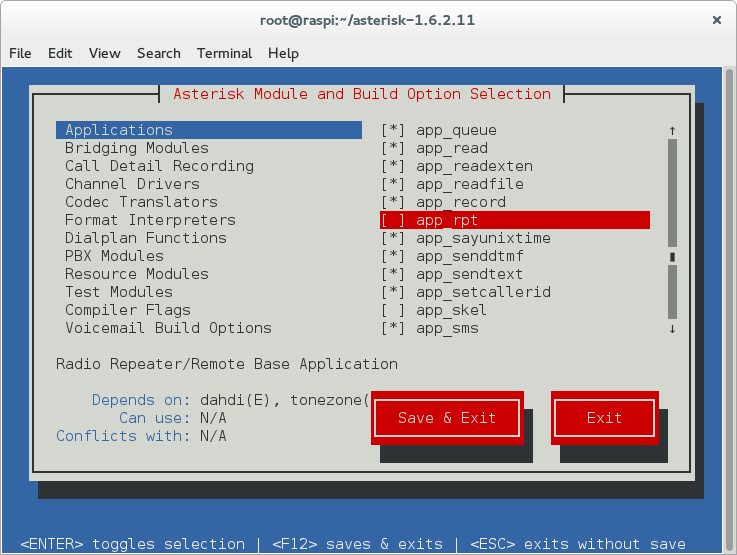737x555 pixels.
Task: Click the '<F12> saves & exits' hint
Action: [x=357, y=544]
